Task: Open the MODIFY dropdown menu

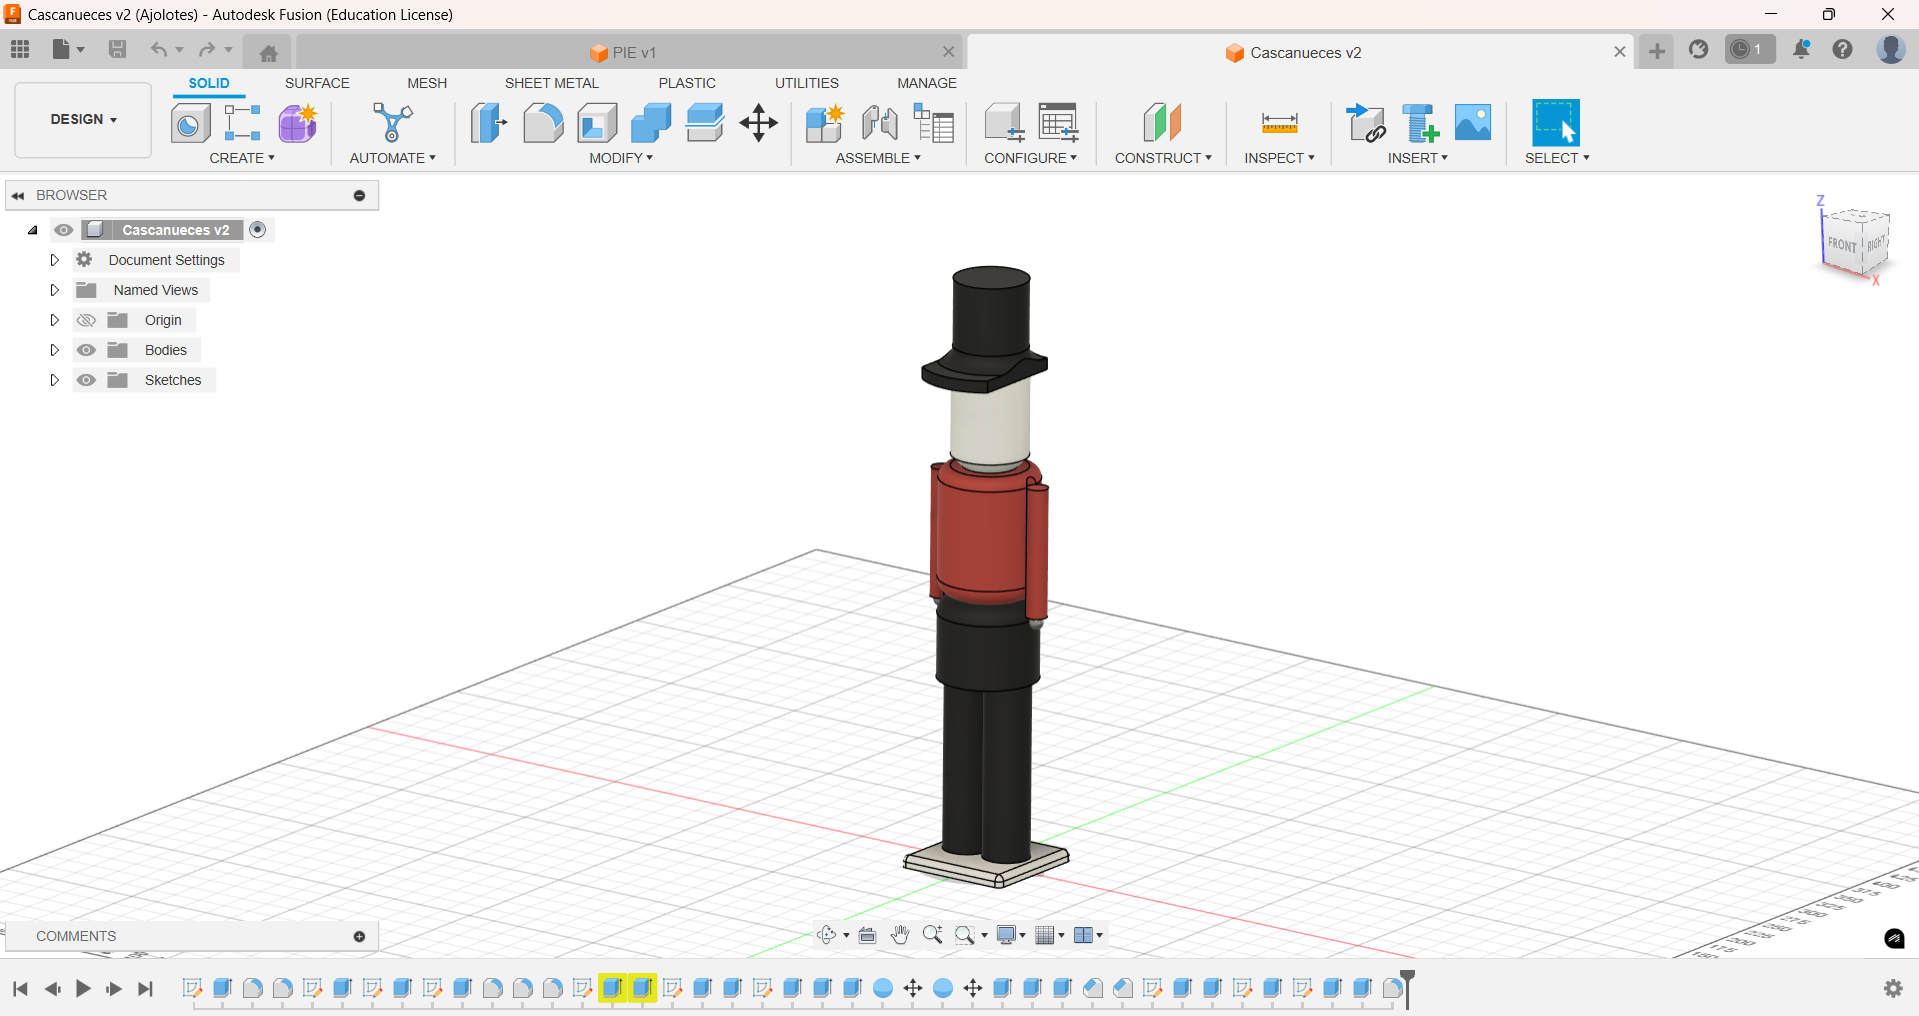Action: click(x=621, y=158)
